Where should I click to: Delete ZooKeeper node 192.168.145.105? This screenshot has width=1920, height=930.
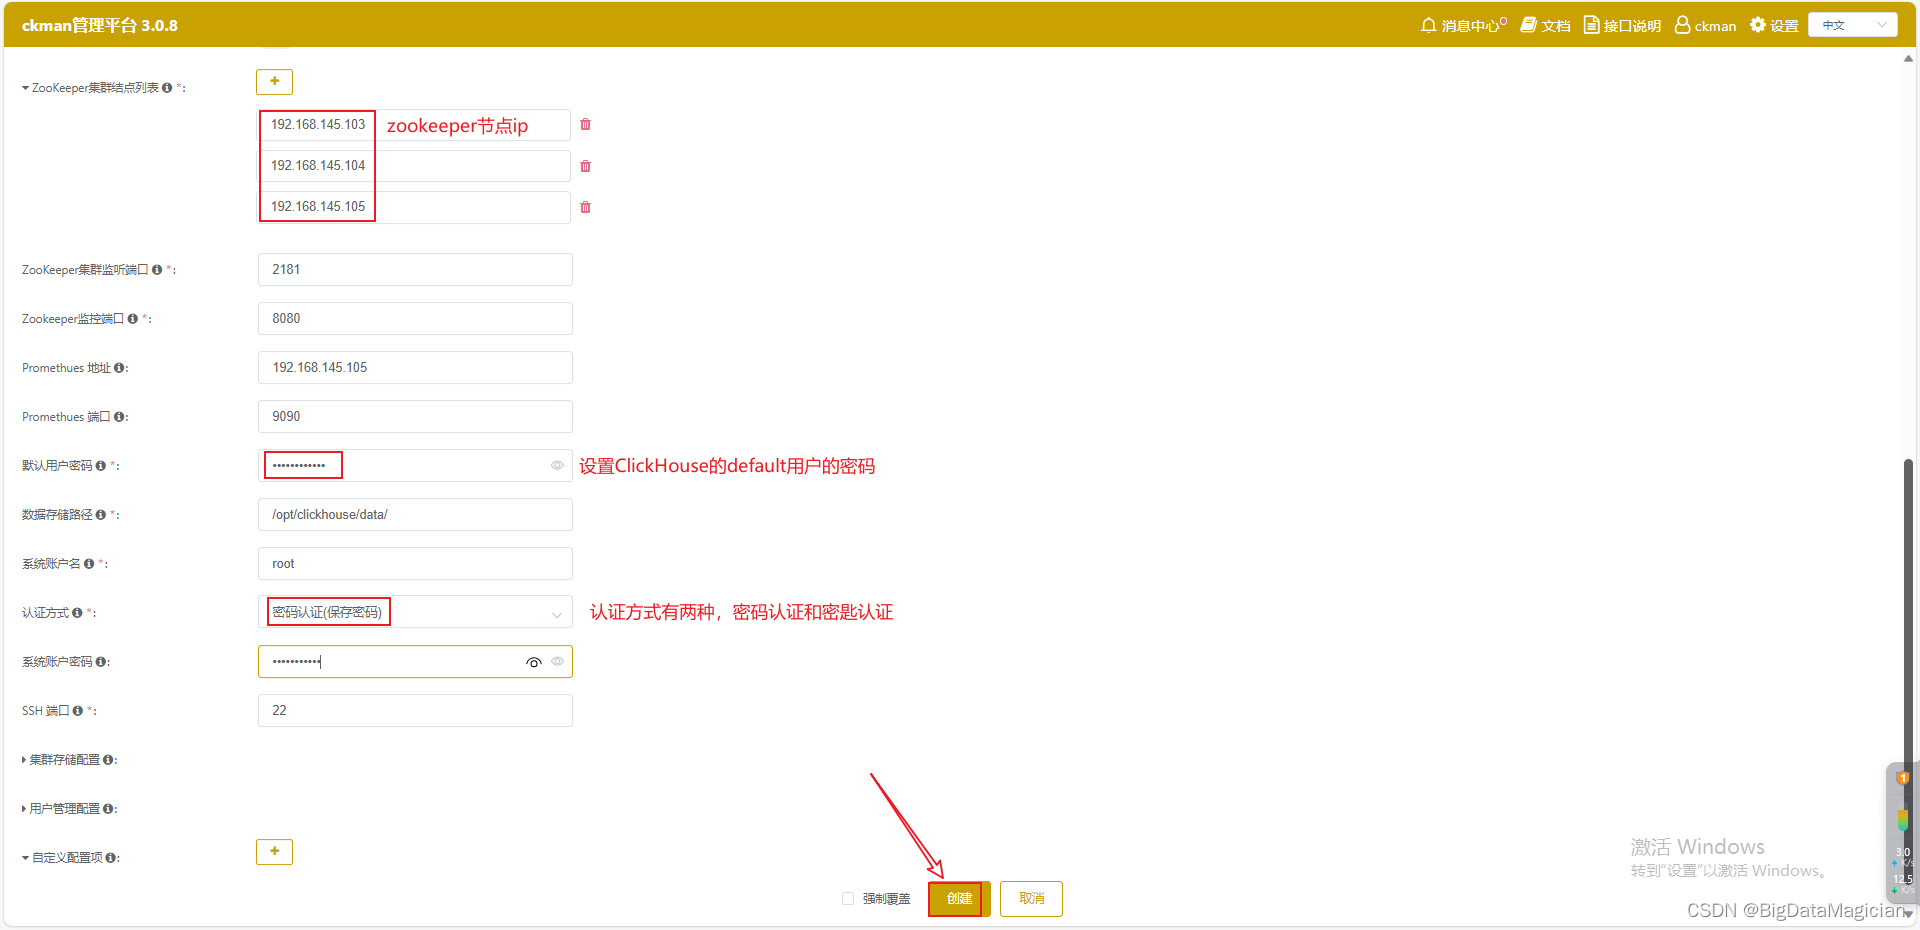586,207
